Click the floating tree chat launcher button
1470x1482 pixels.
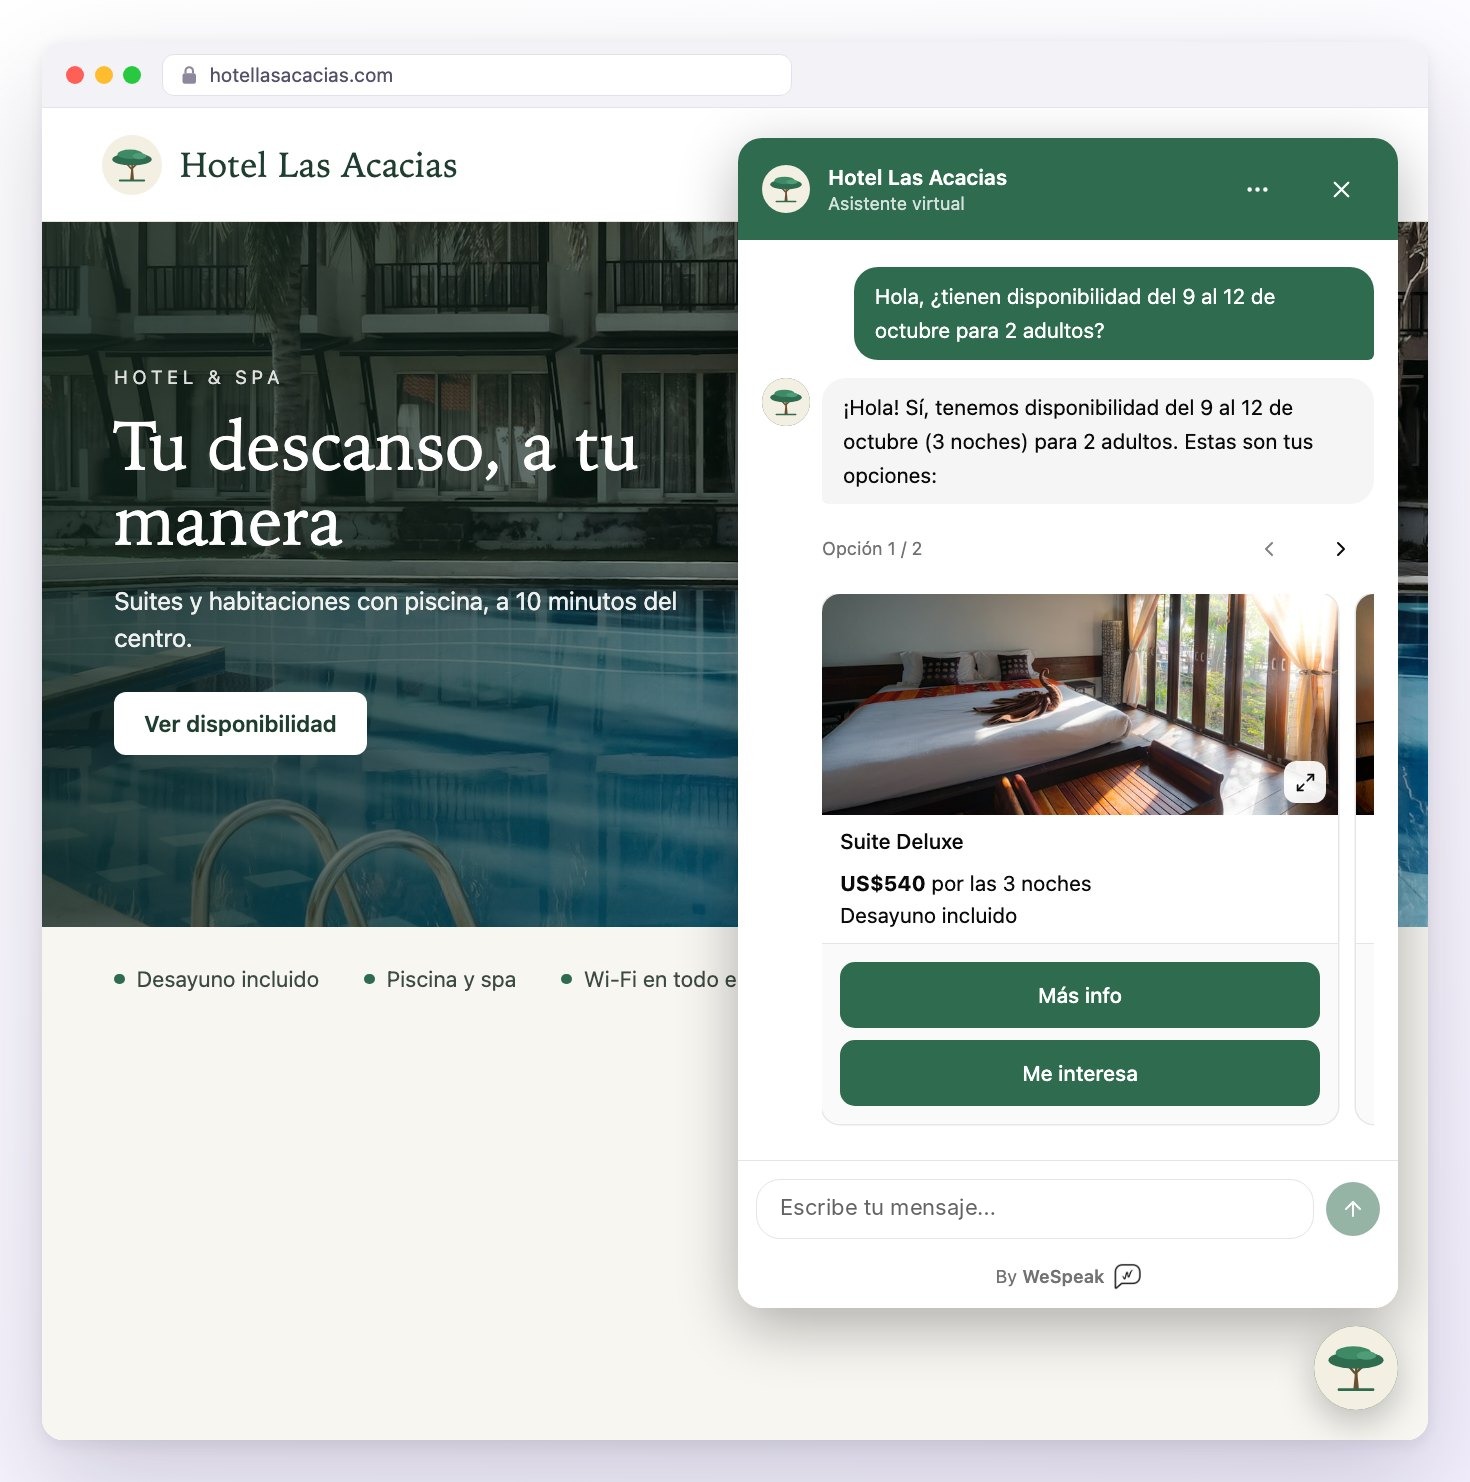pos(1355,1368)
